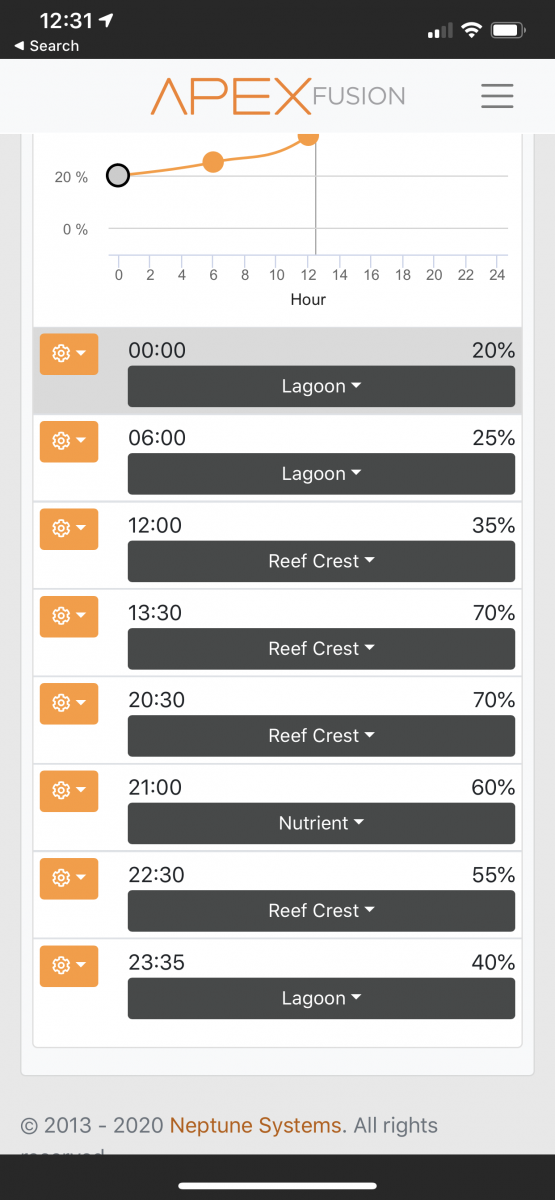Image resolution: width=555 pixels, height=1200 pixels.
Task: Open gear settings for 20:30 entry
Action: click(x=69, y=703)
